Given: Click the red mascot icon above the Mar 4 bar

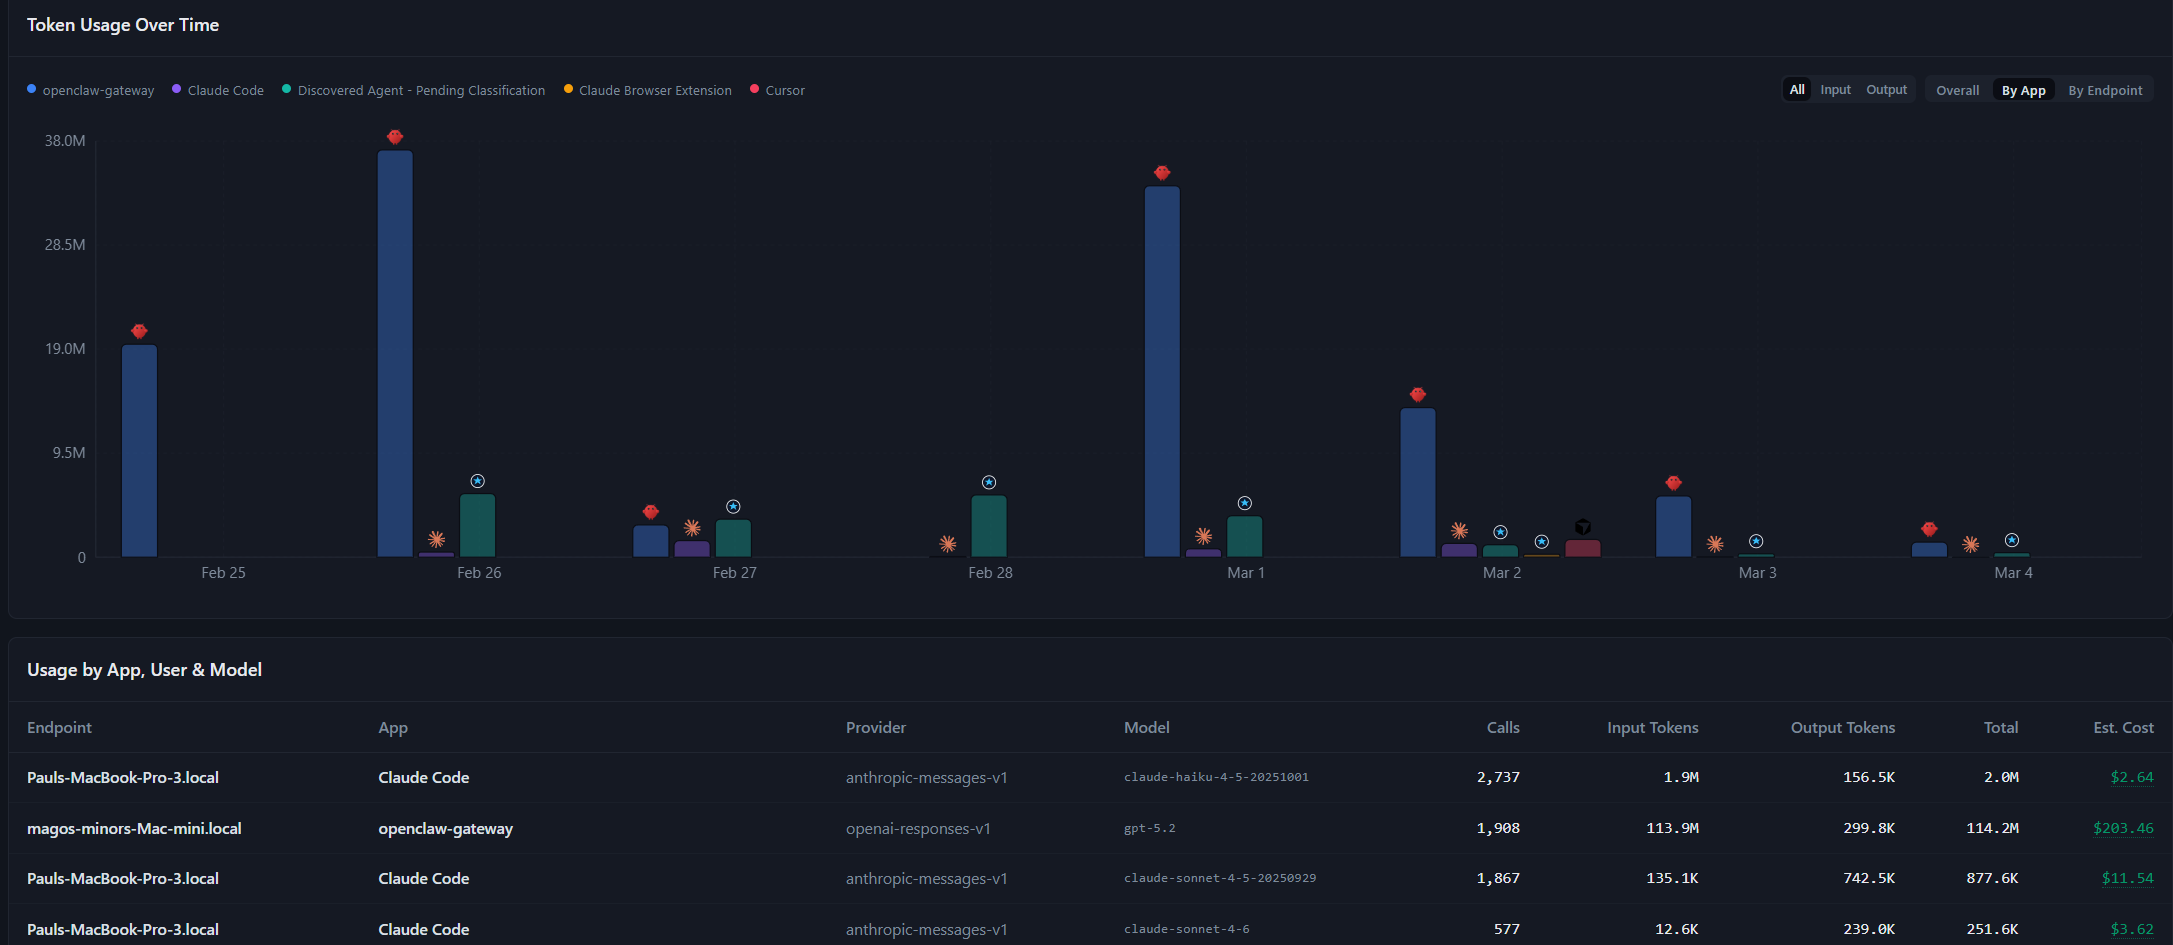Looking at the screenshot, I should (1928, 529).
